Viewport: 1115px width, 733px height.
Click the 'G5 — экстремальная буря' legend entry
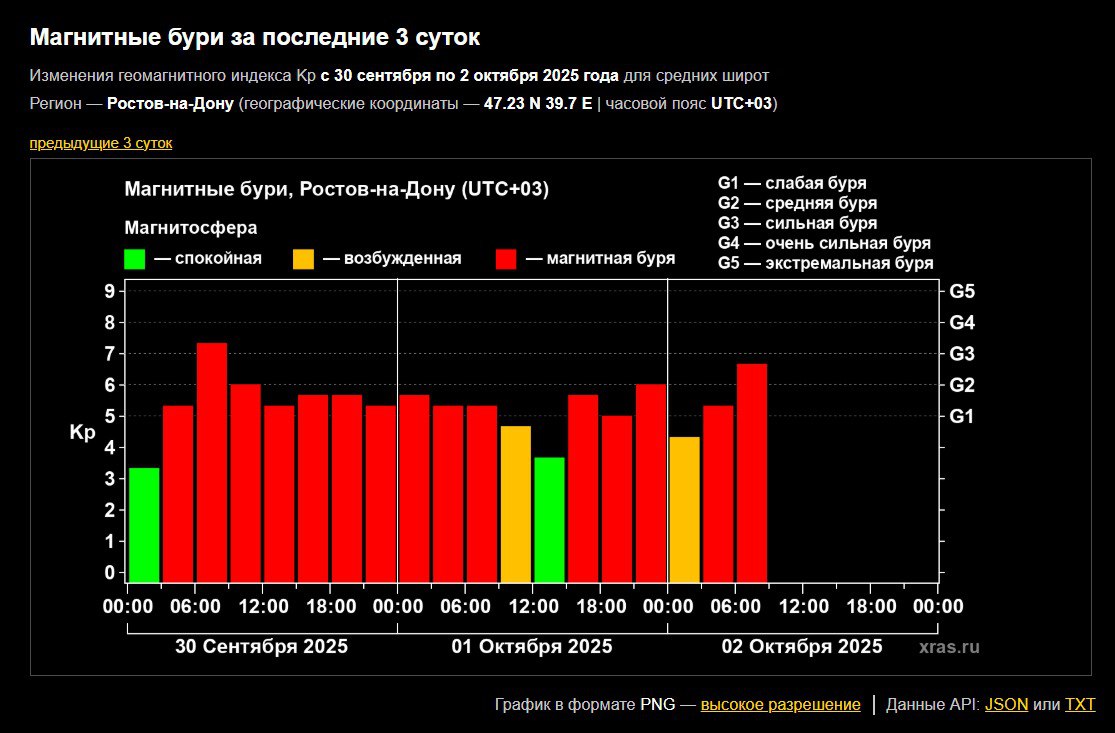coord(825,263)
